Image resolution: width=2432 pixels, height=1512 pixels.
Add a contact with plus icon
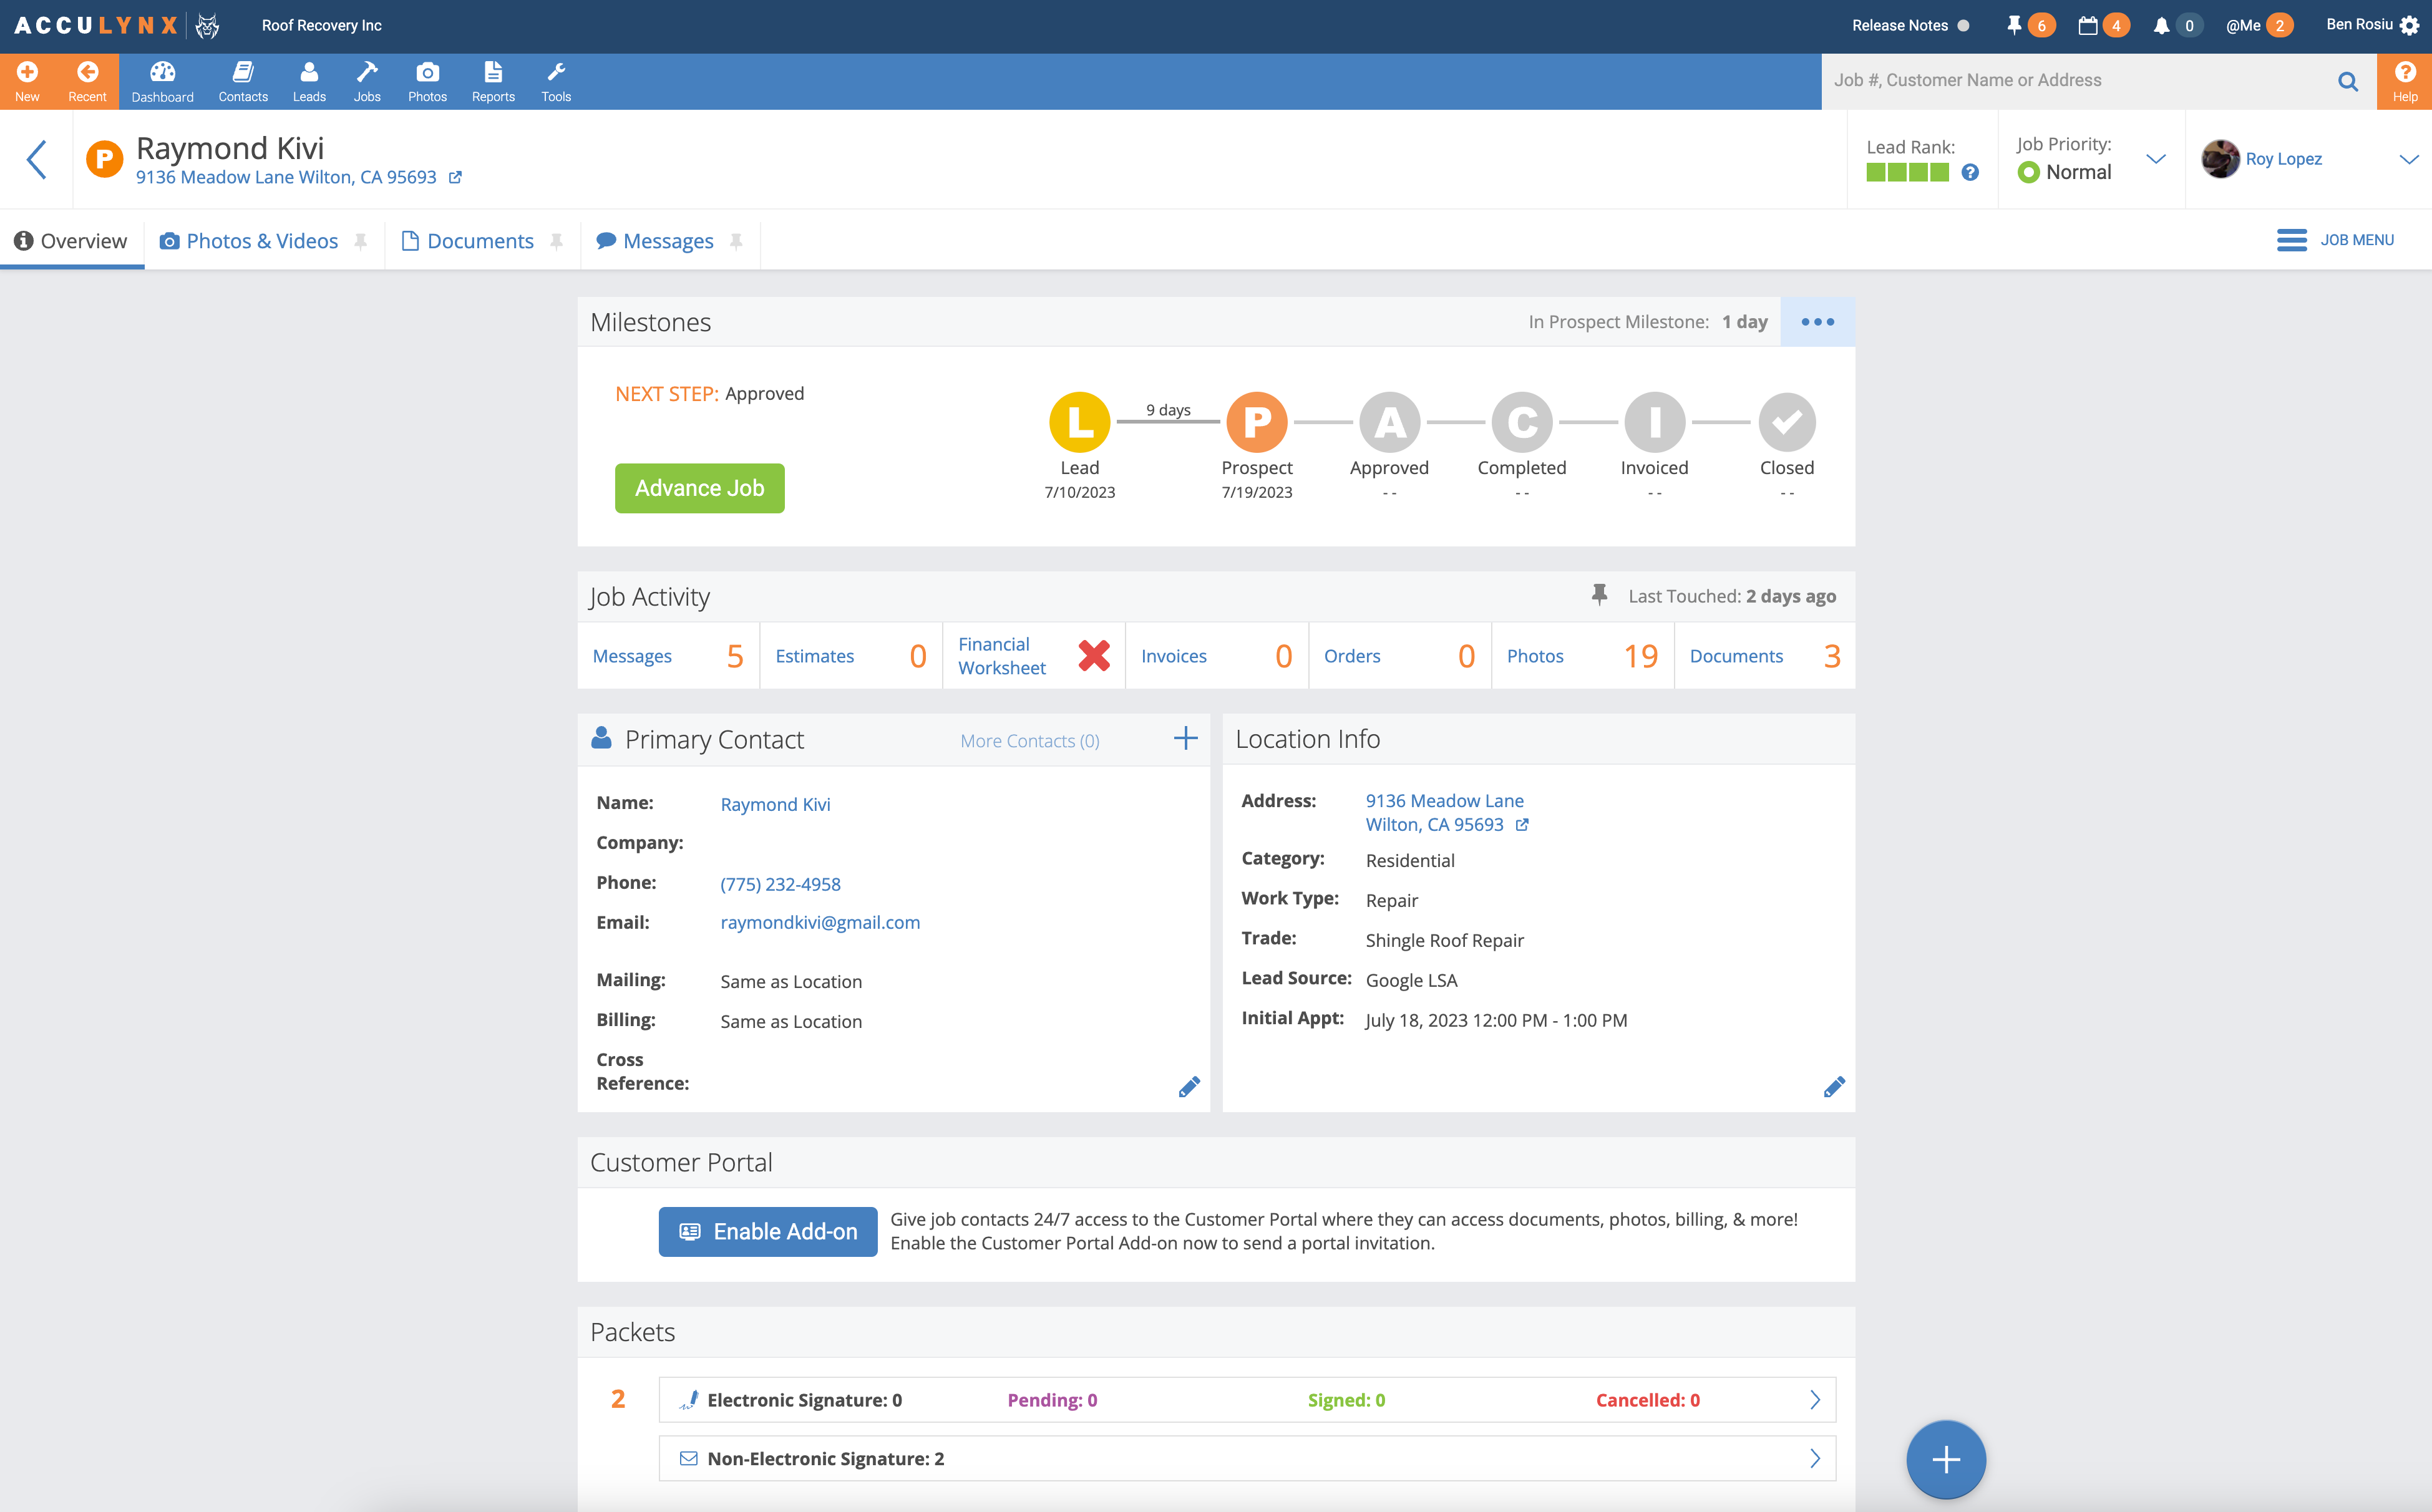click(1185, 739)
